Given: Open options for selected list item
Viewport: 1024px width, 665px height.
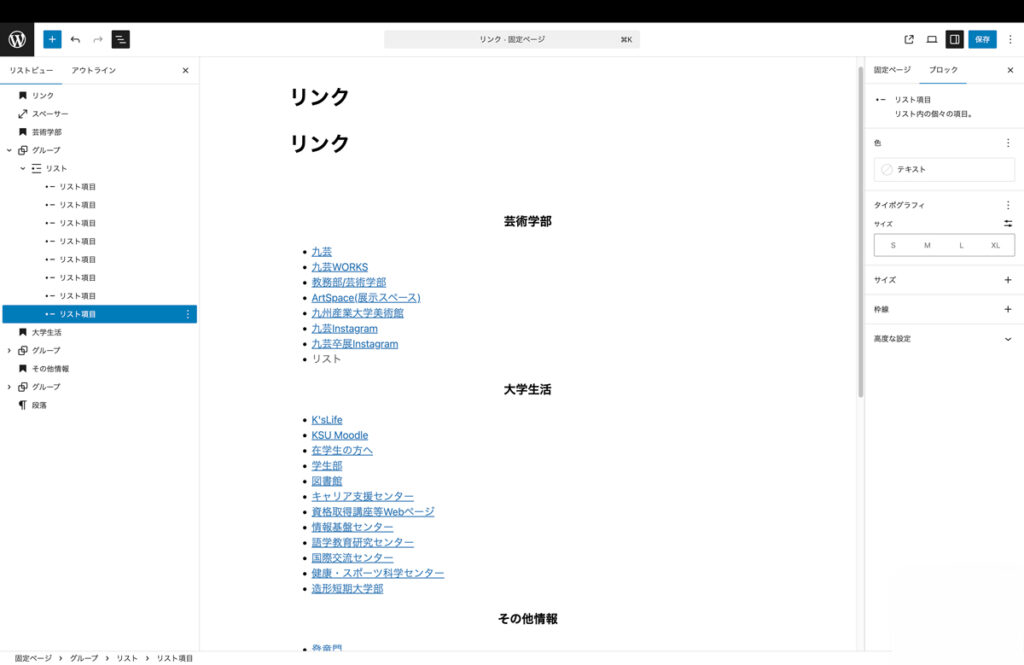Looking at the screenshot, I should 187,314.
